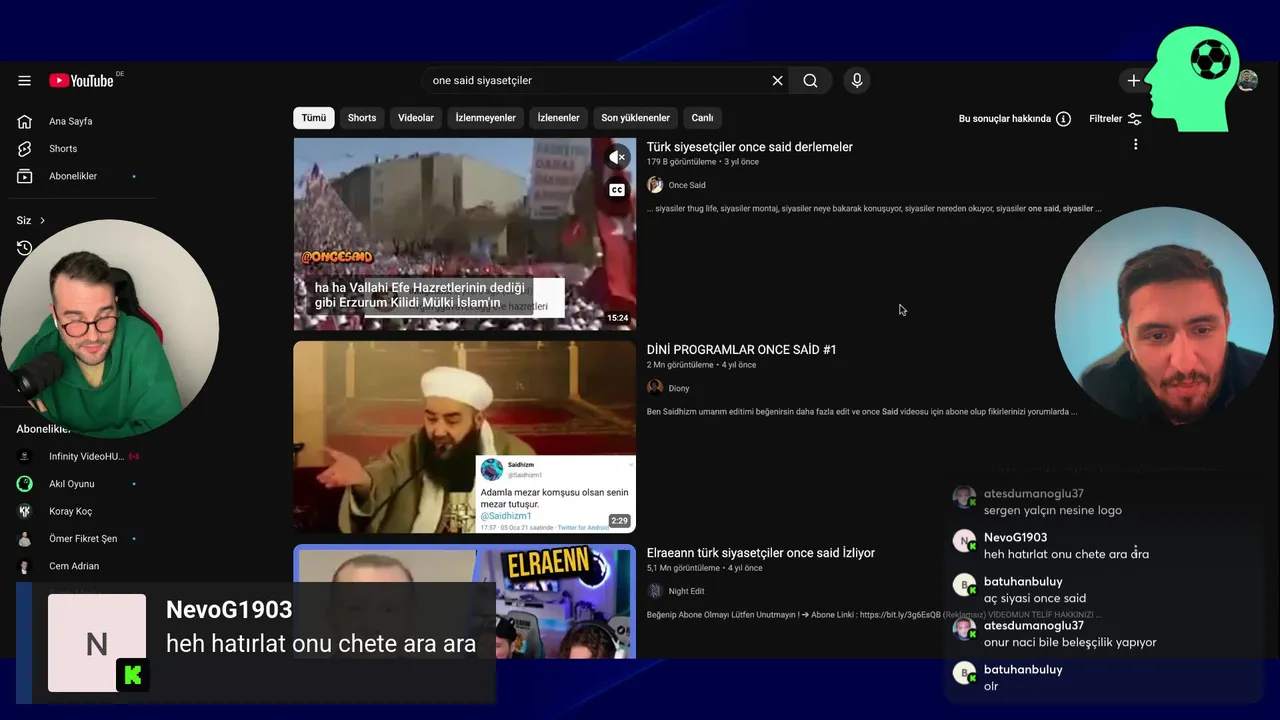Click chat message onur naci bile beleşçilik yapıyor

(1070, 642)
